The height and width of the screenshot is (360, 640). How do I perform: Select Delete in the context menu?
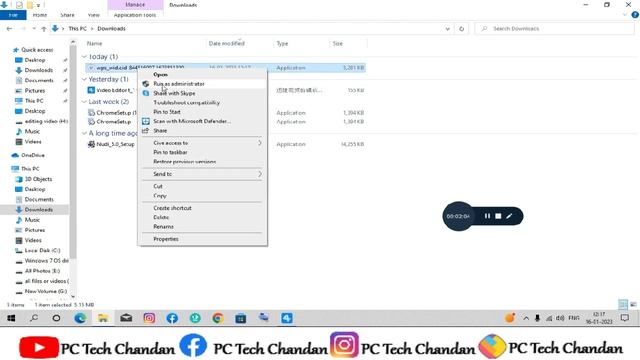(x=161, y=217)
